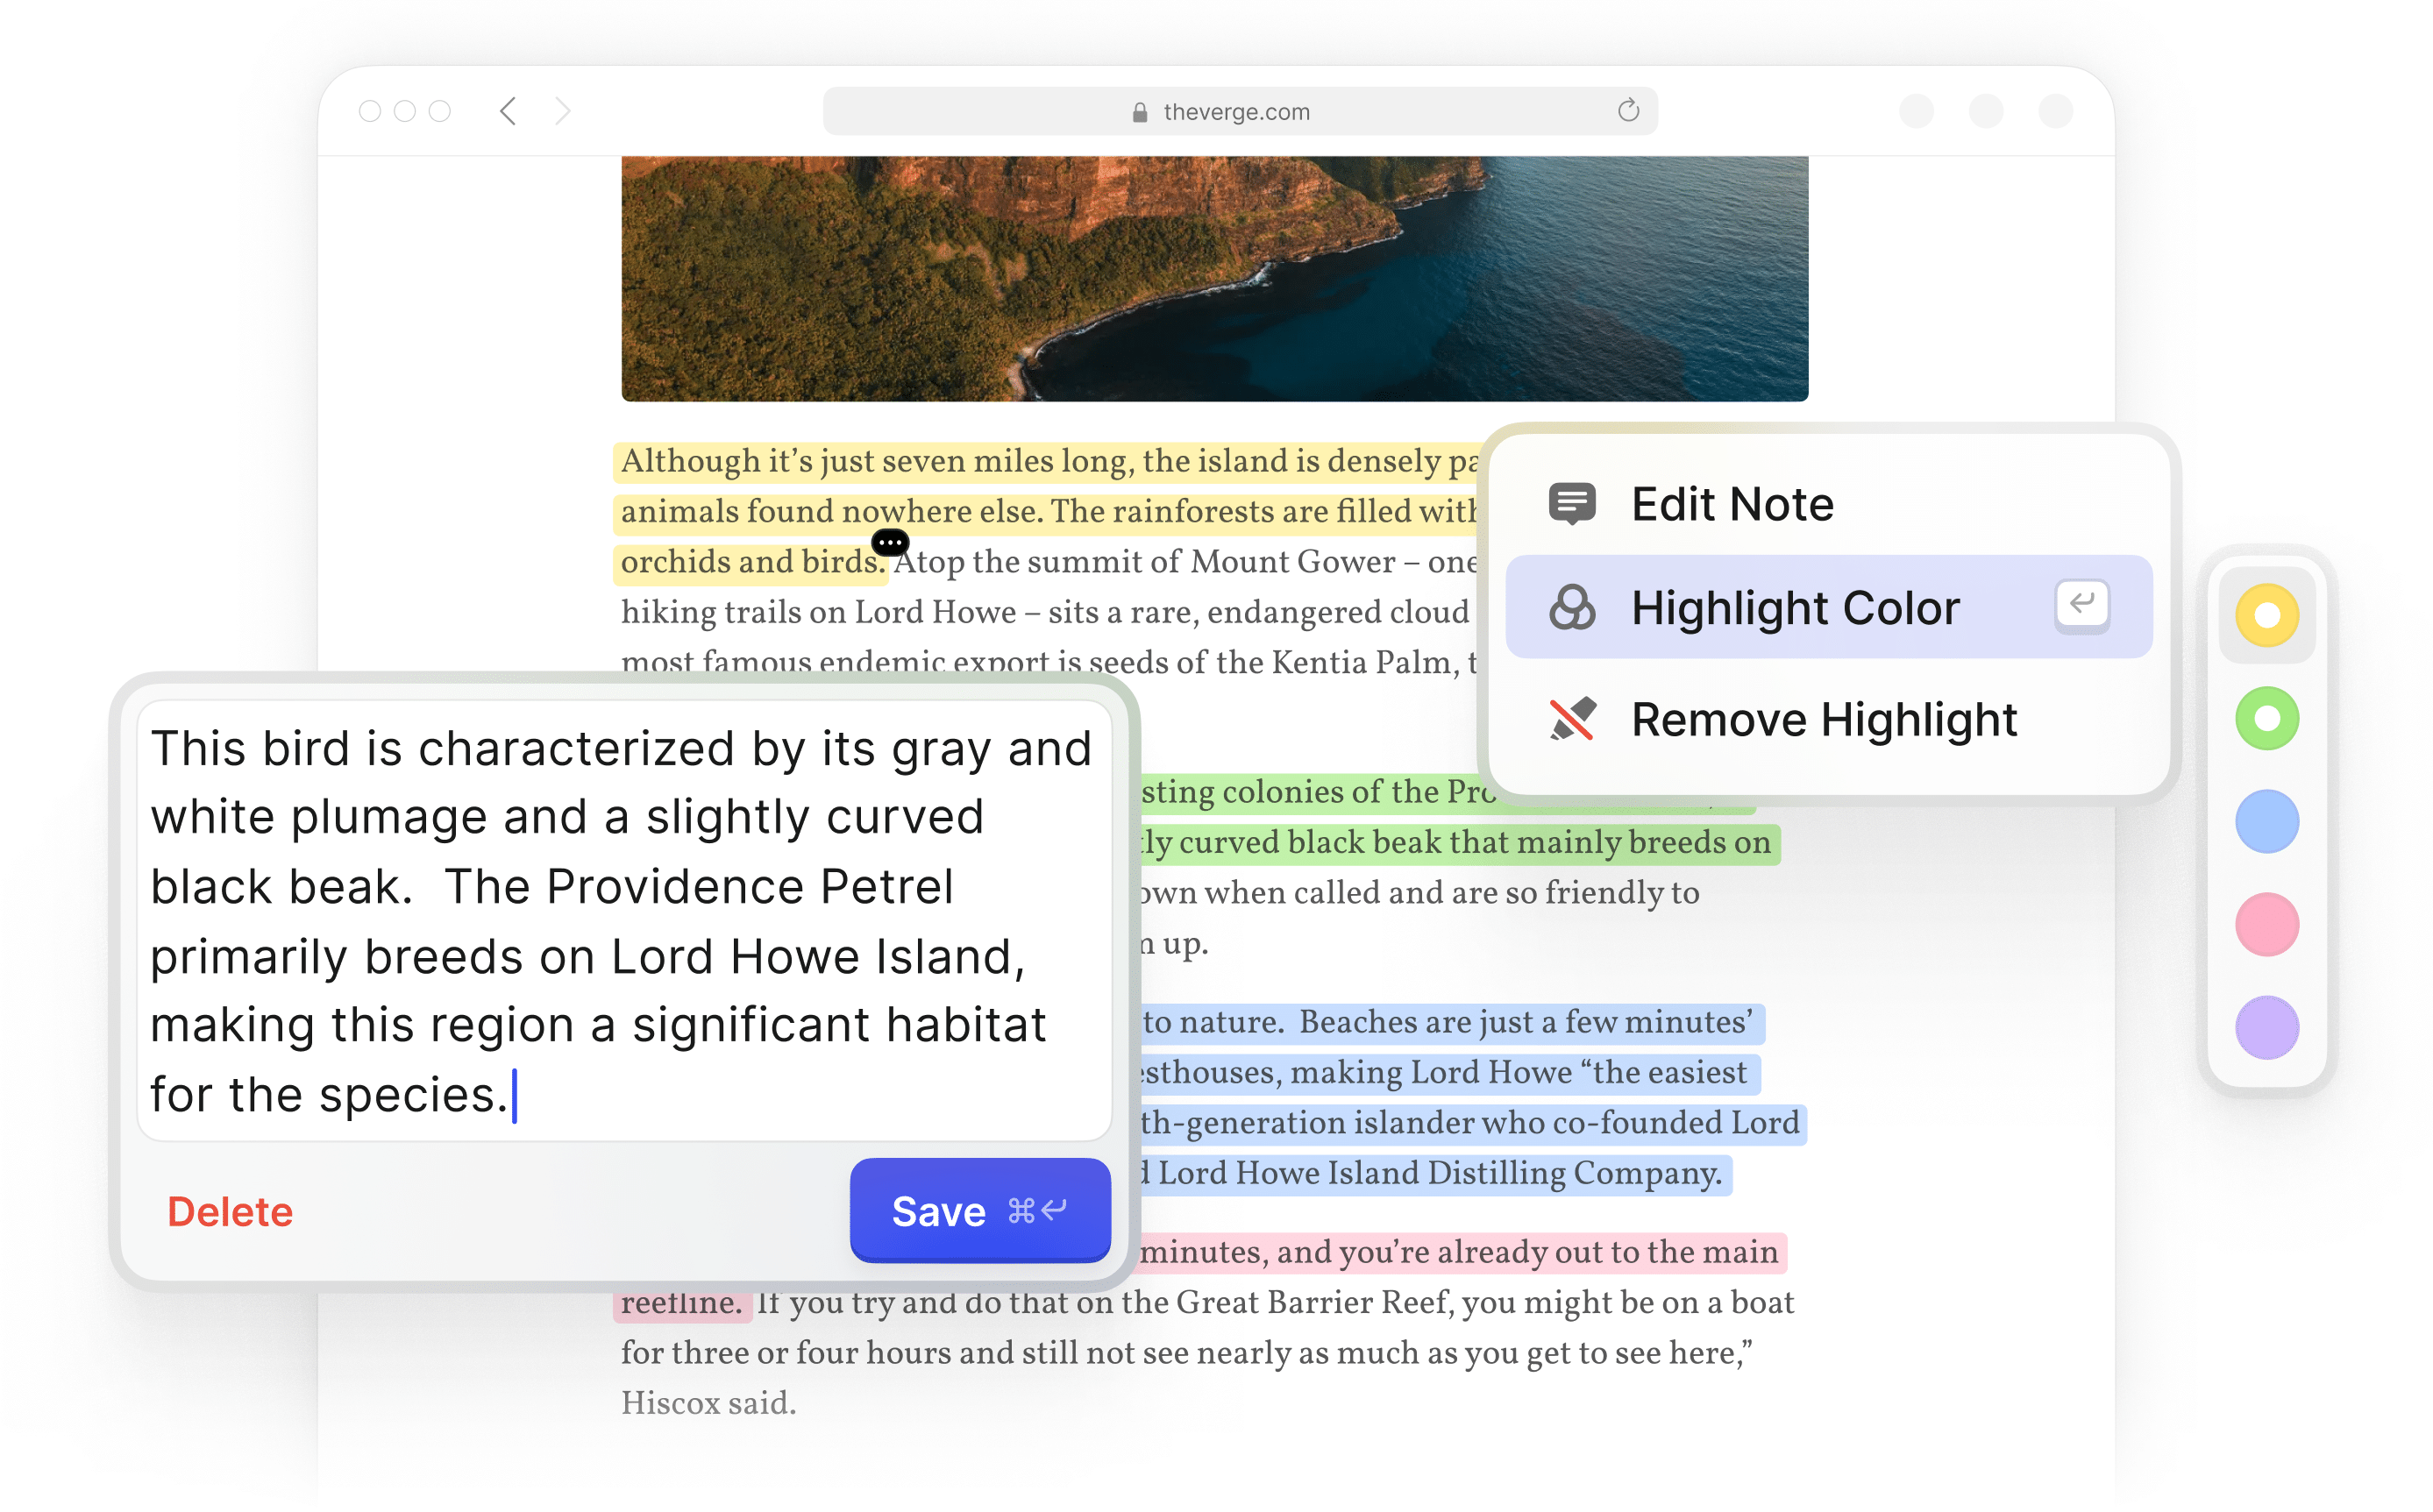Click the Remove Highlight crossed marker icon

(x=1572, y=720)
